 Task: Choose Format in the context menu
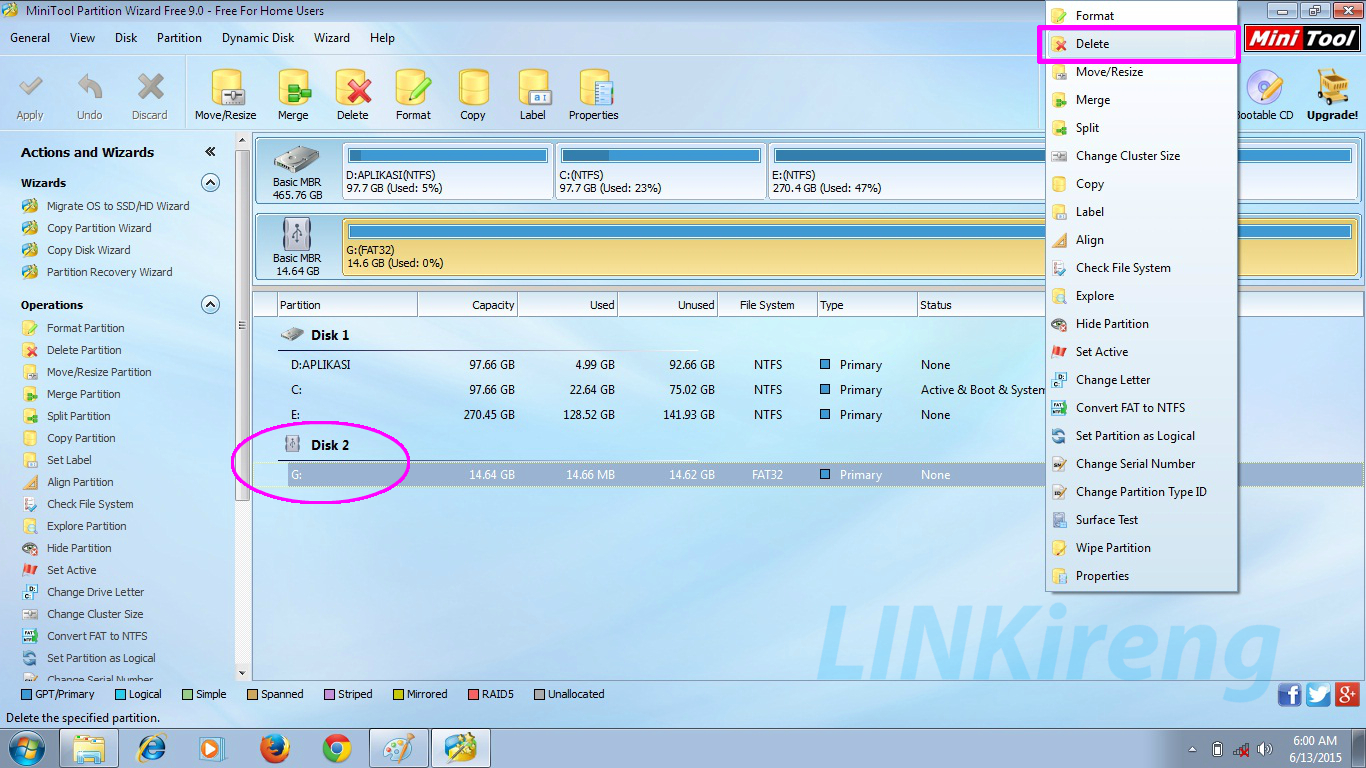(1141, 16)
